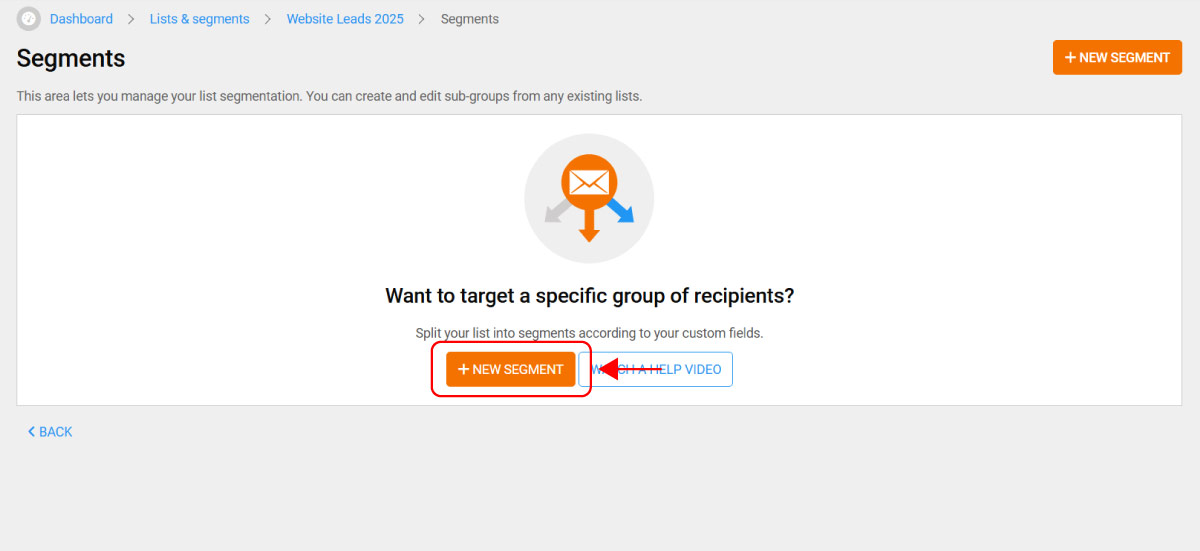The image size is (1200, 551).
Task: Go to Lists & segments breadcrumb
Action: pyautogui.click(x=199, y=19)
